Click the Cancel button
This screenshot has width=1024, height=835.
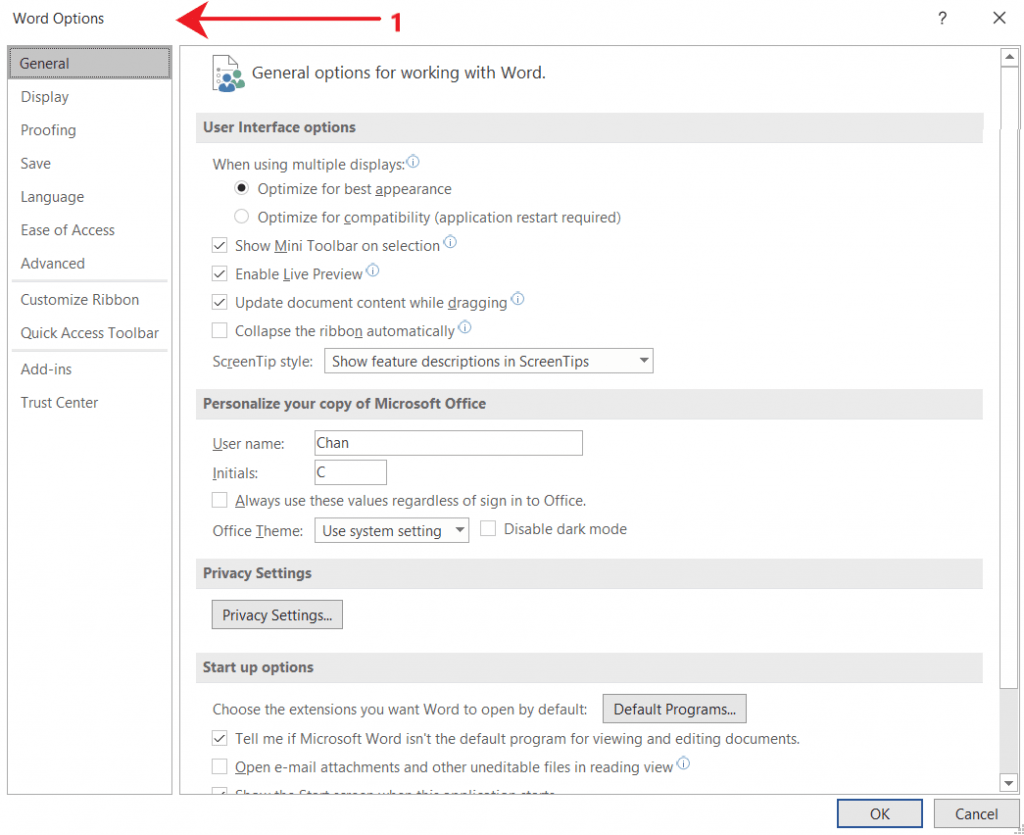[x=976, y=813]
